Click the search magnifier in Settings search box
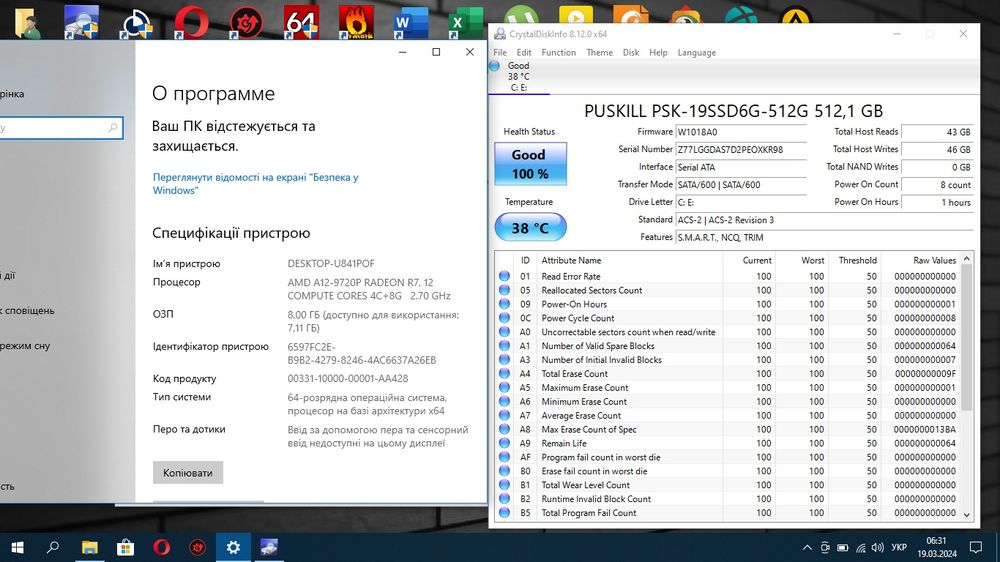The image size is (1000, 562). click(x=113, y=128)
